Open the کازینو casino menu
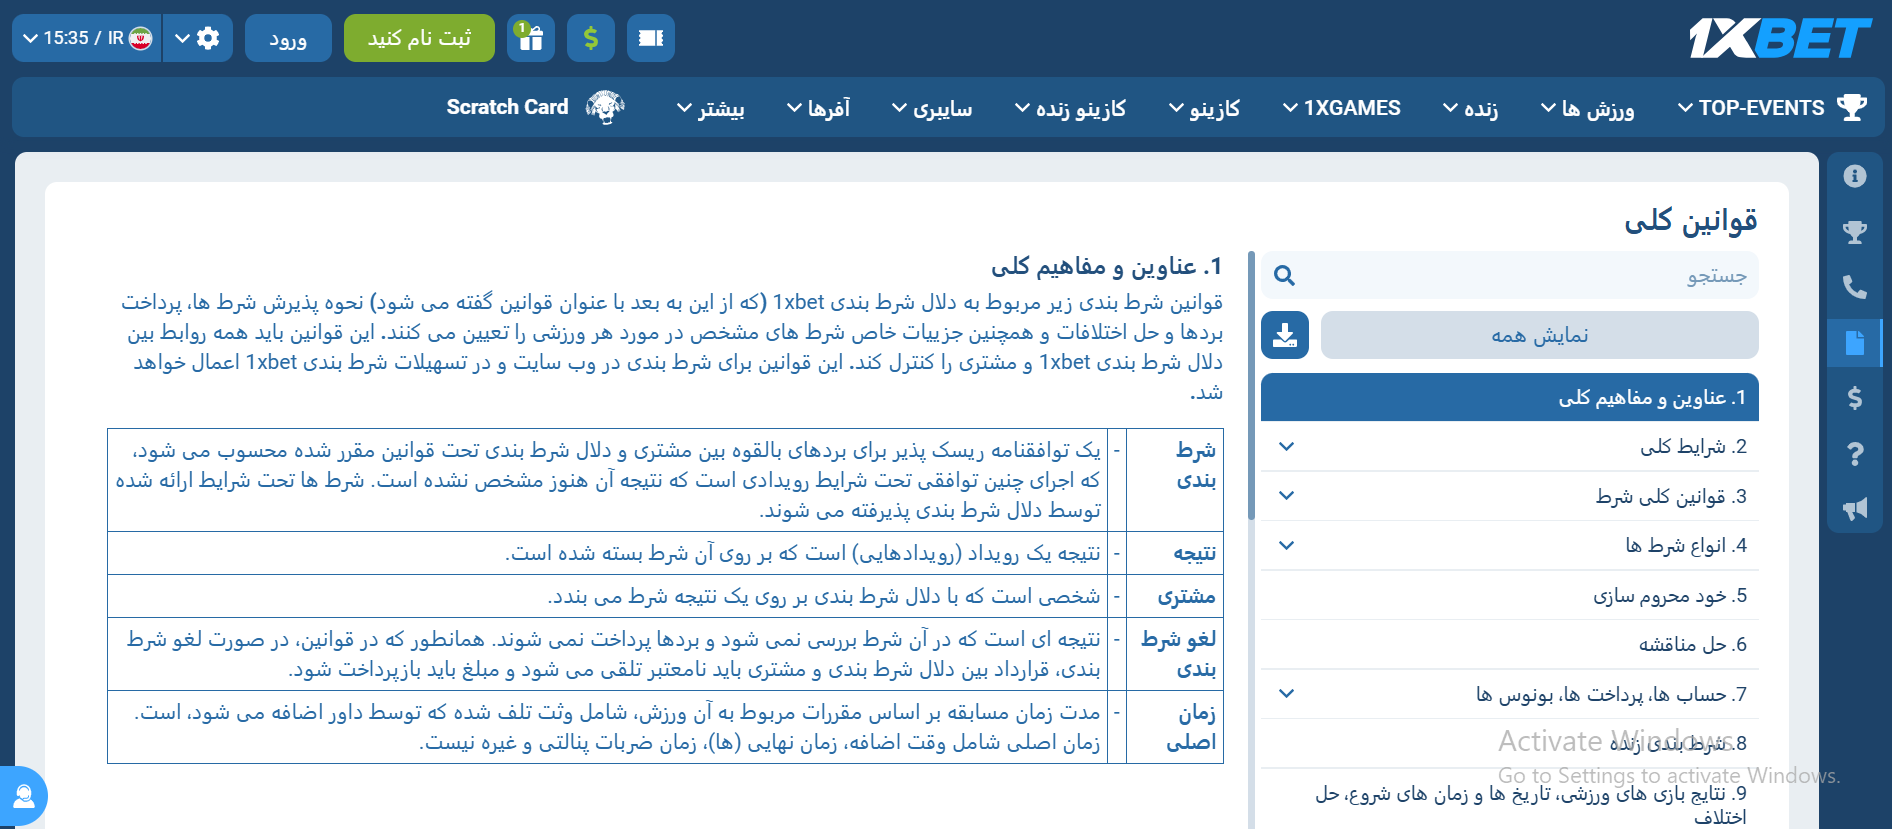 (1204, 107)
